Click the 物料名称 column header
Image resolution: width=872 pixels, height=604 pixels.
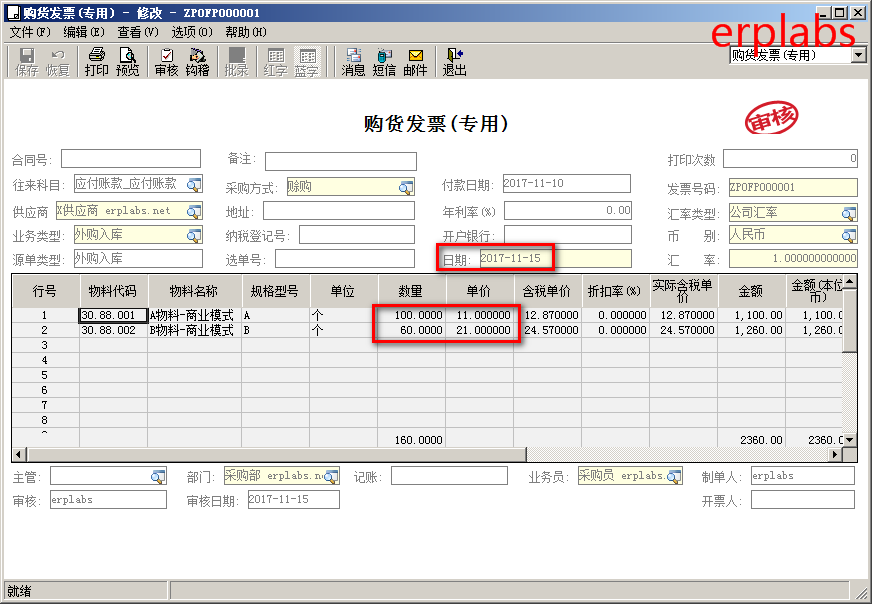194,291
